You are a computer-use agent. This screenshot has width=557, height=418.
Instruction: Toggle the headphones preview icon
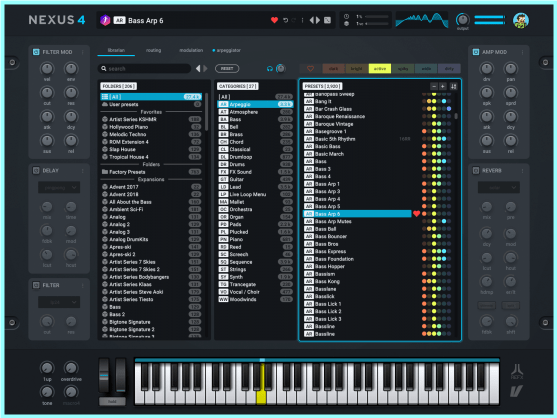point(270,69)
